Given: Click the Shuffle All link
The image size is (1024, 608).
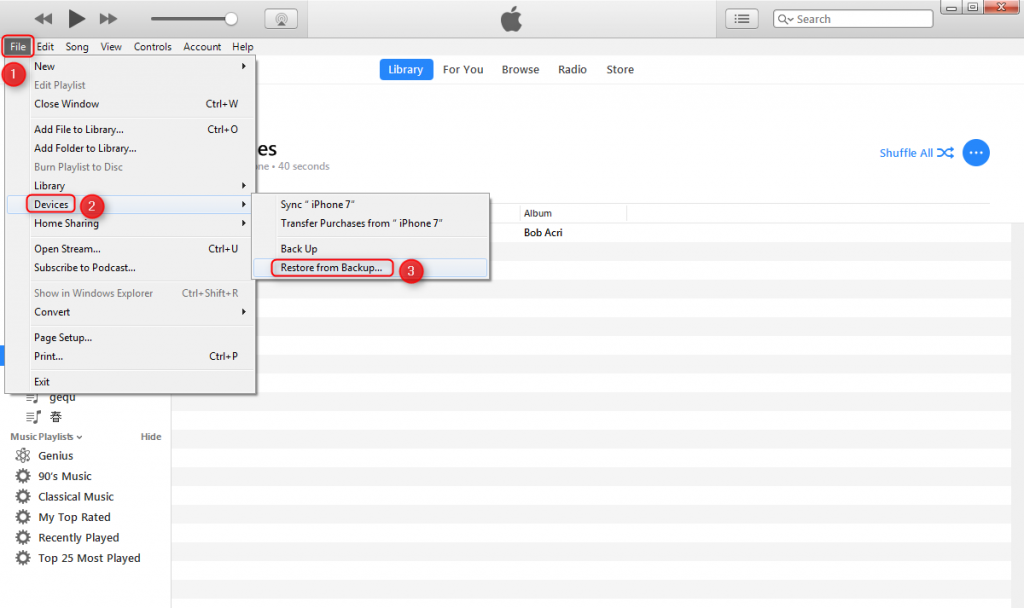Looking at the screenshot, I should click(915, 153).
